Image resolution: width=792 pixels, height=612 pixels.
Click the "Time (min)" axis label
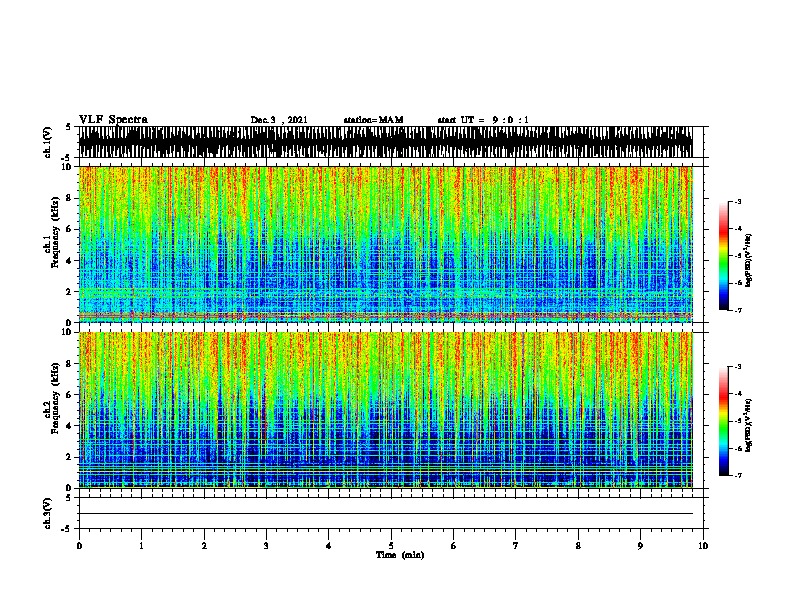(x=400, y=555)
